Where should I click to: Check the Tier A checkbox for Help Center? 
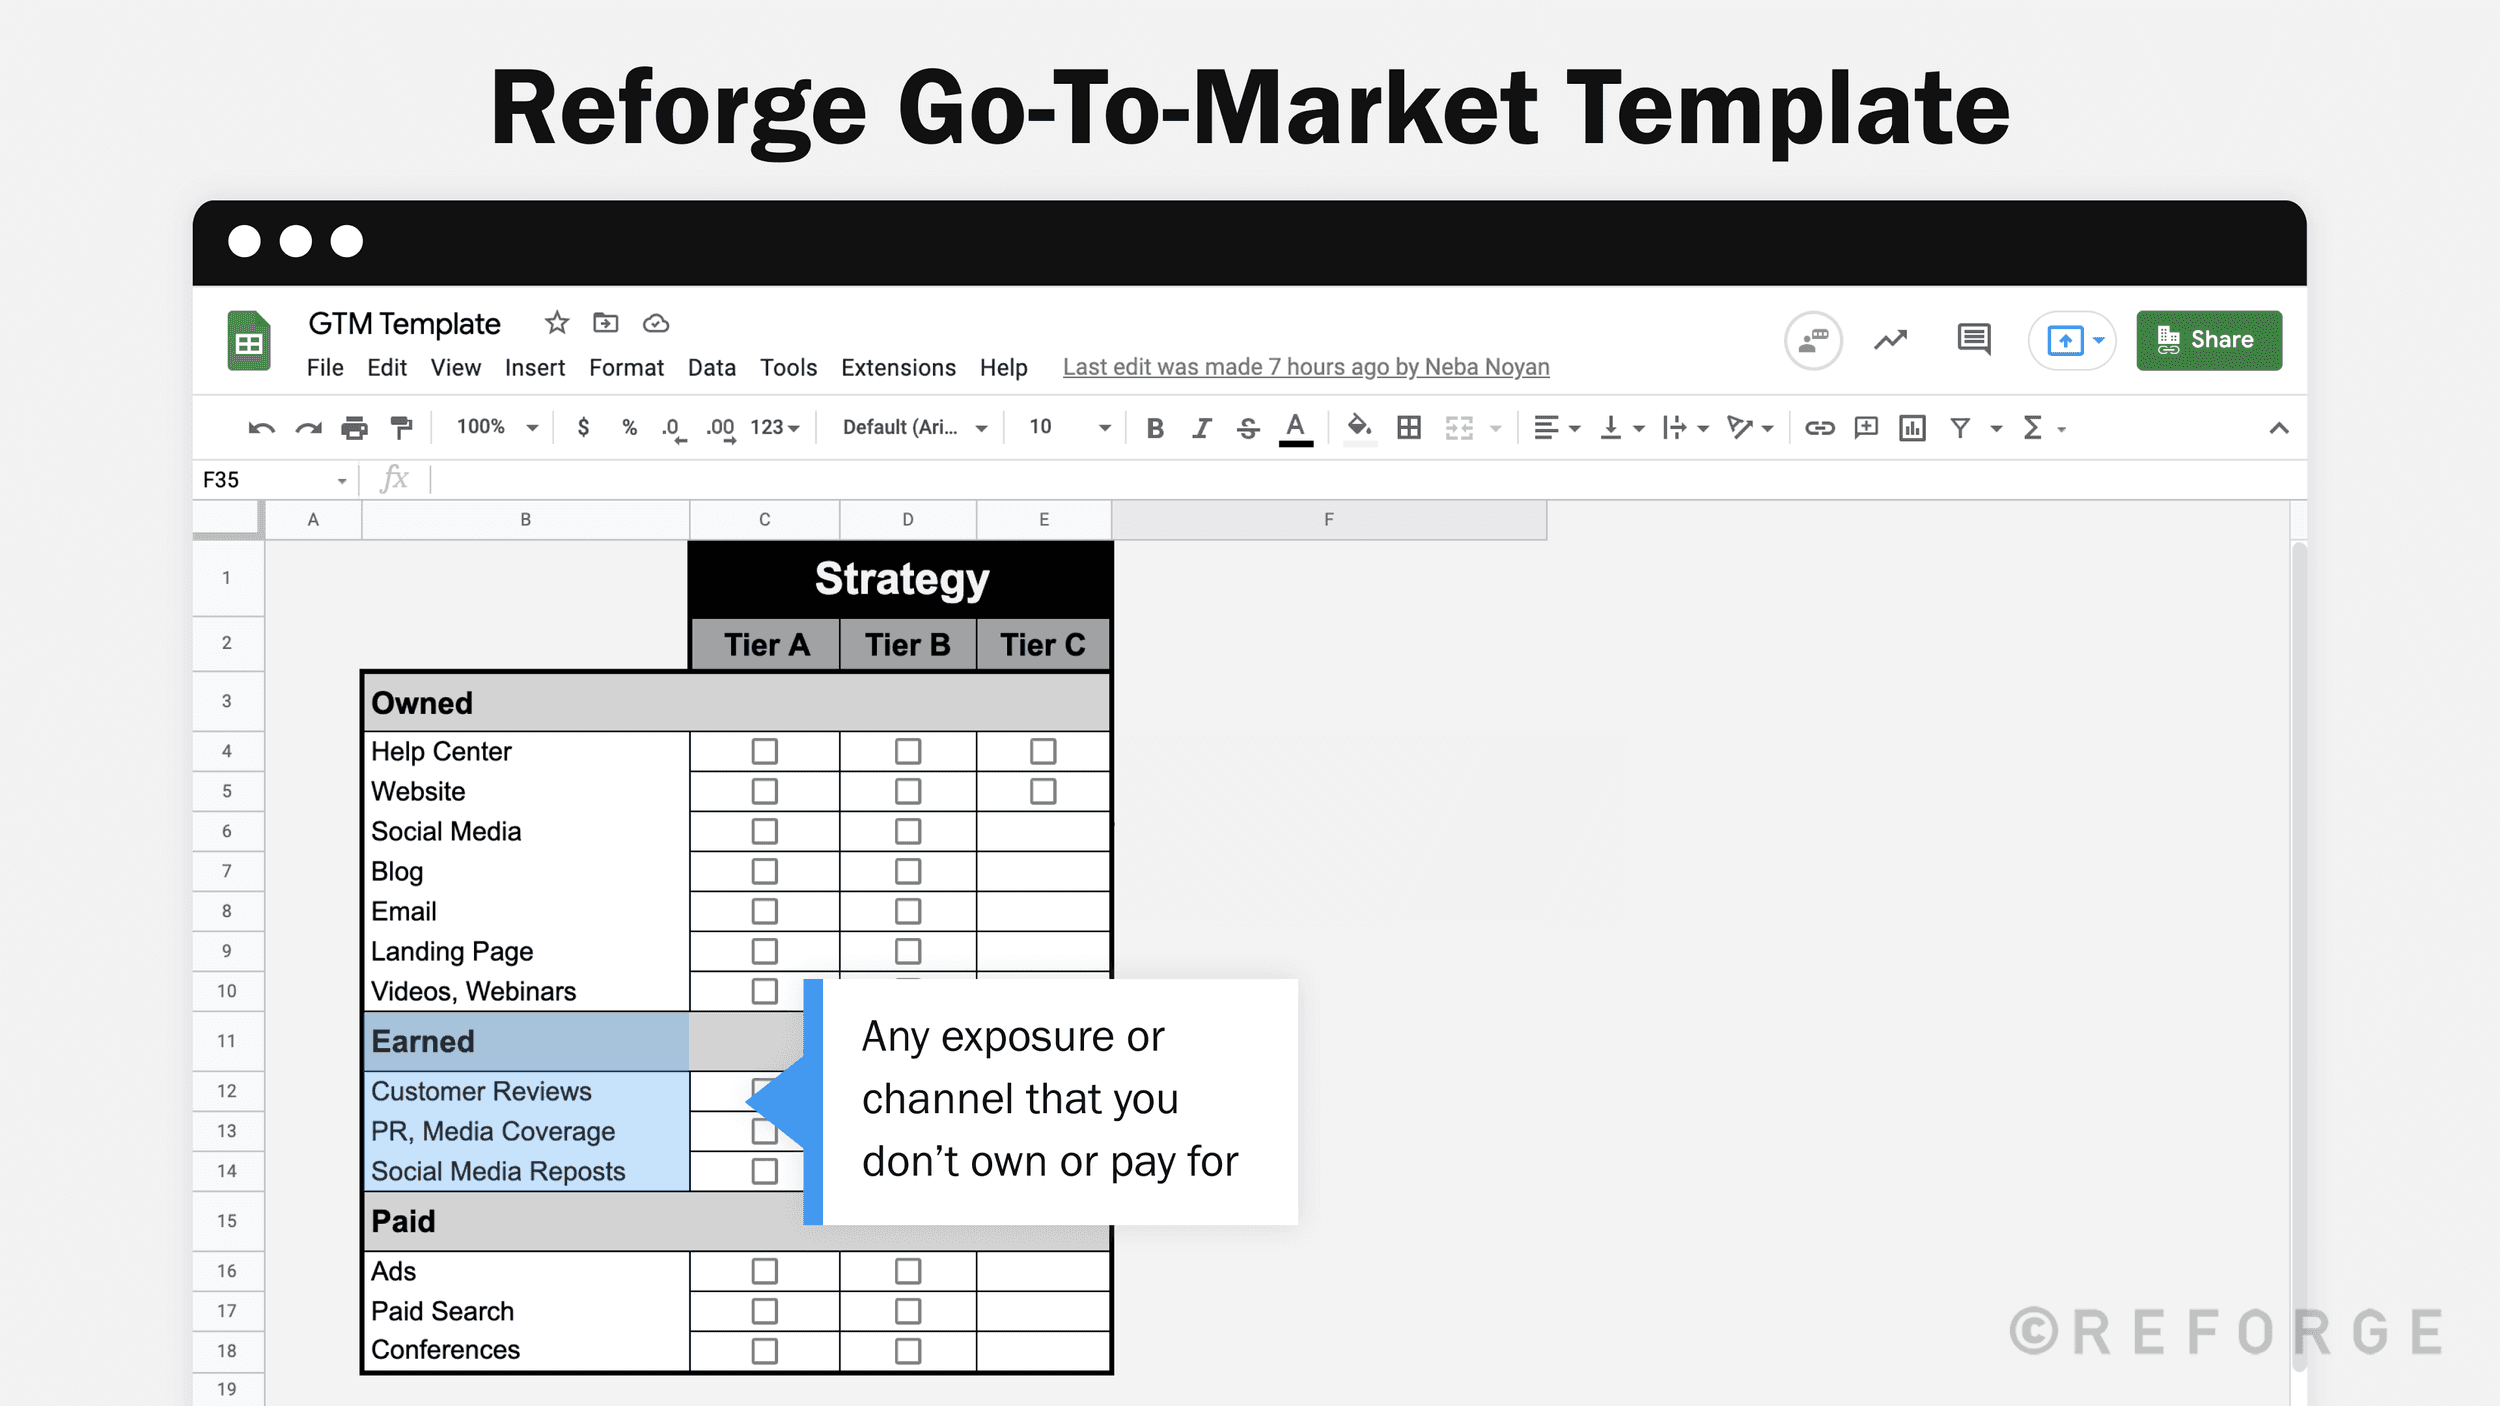click(x=764, y=751)
